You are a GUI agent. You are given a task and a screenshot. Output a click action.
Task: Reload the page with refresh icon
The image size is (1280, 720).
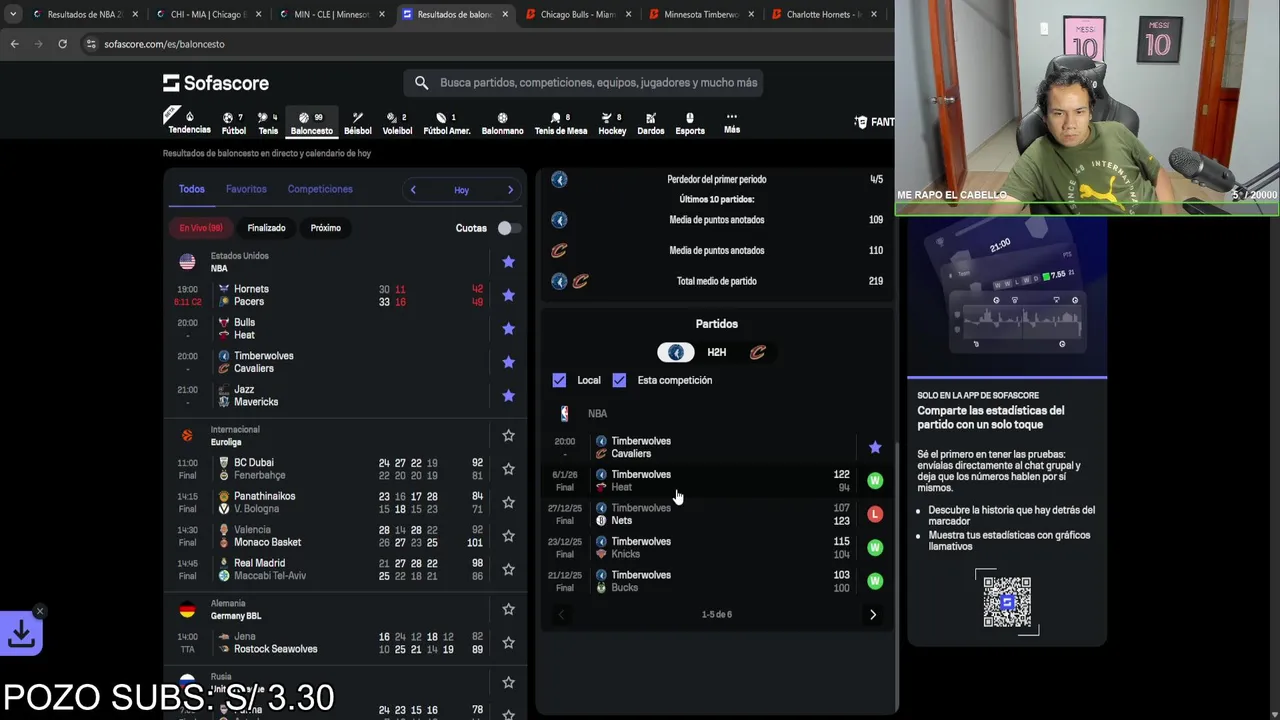pyautogui.click(x=62, y=44)
